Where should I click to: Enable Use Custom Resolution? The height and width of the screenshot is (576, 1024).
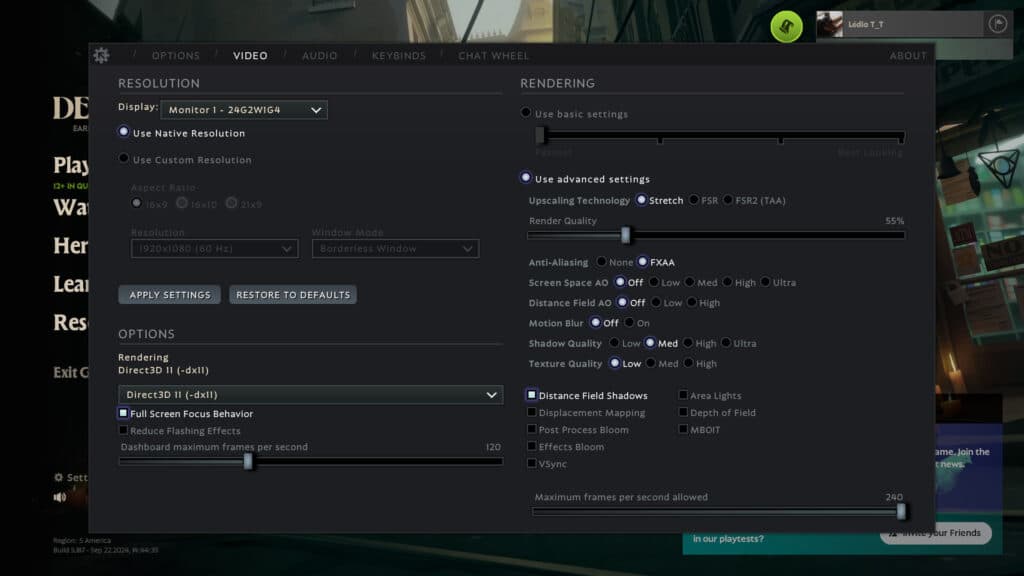point(124,159)
